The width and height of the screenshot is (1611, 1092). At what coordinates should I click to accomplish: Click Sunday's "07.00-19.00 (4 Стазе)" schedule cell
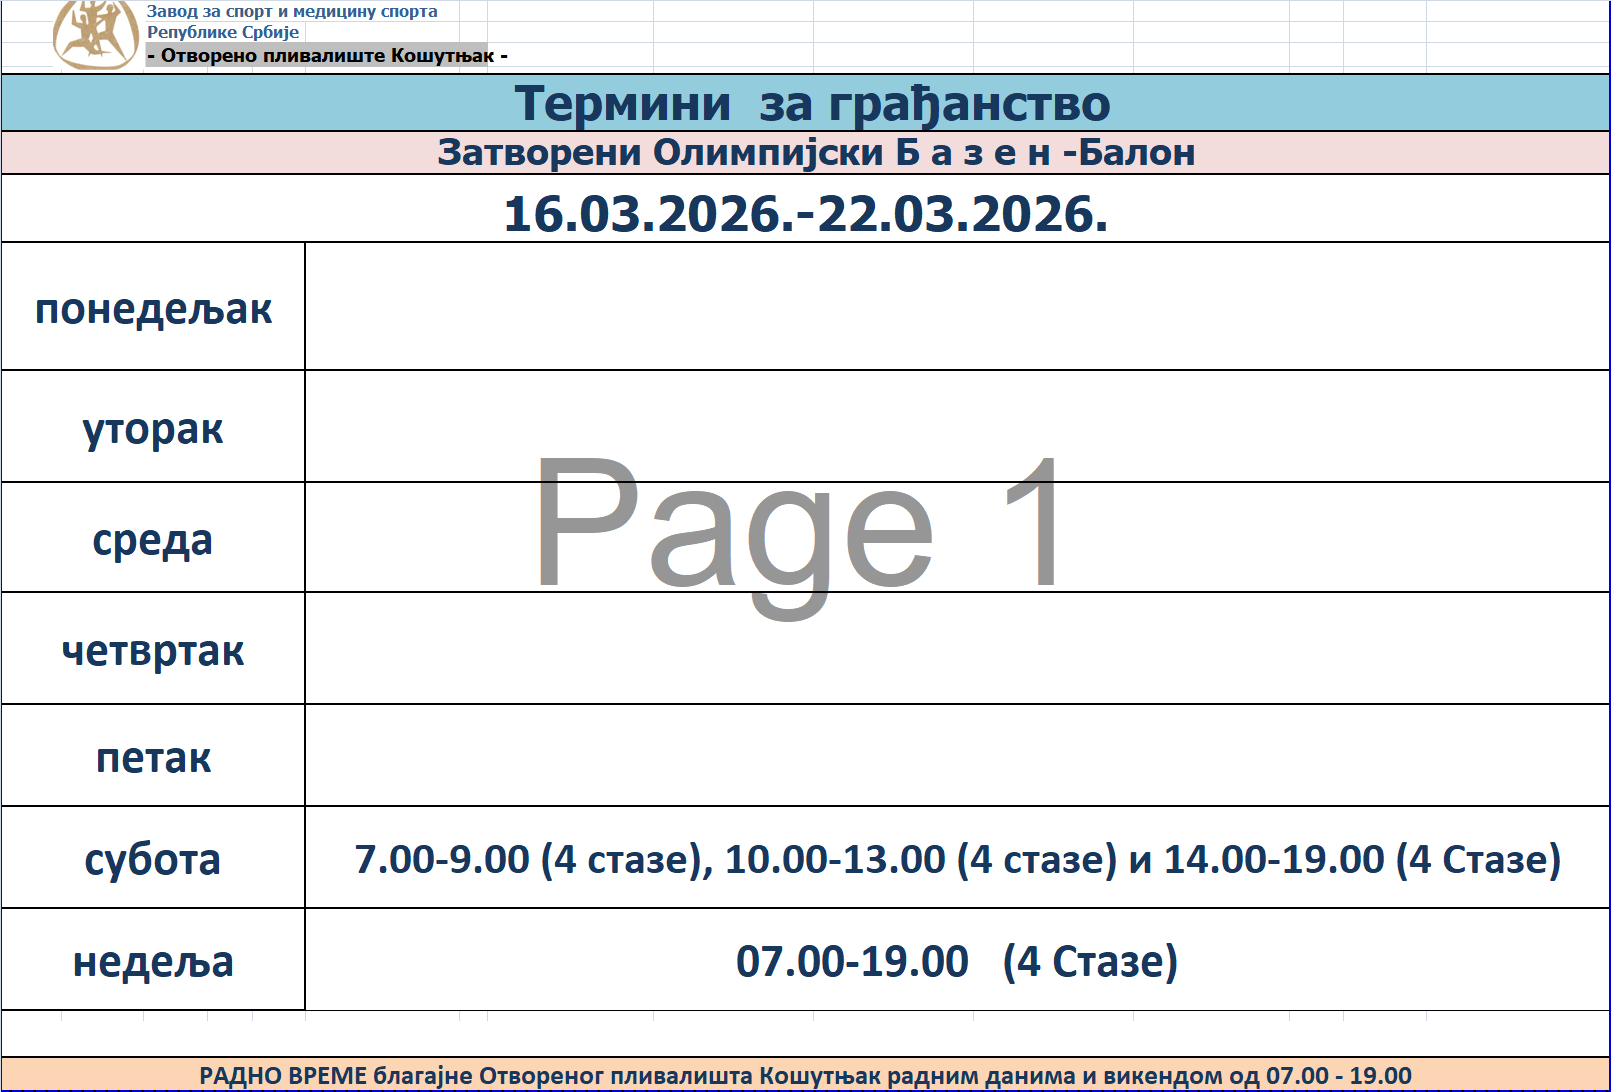click(957, 961)
